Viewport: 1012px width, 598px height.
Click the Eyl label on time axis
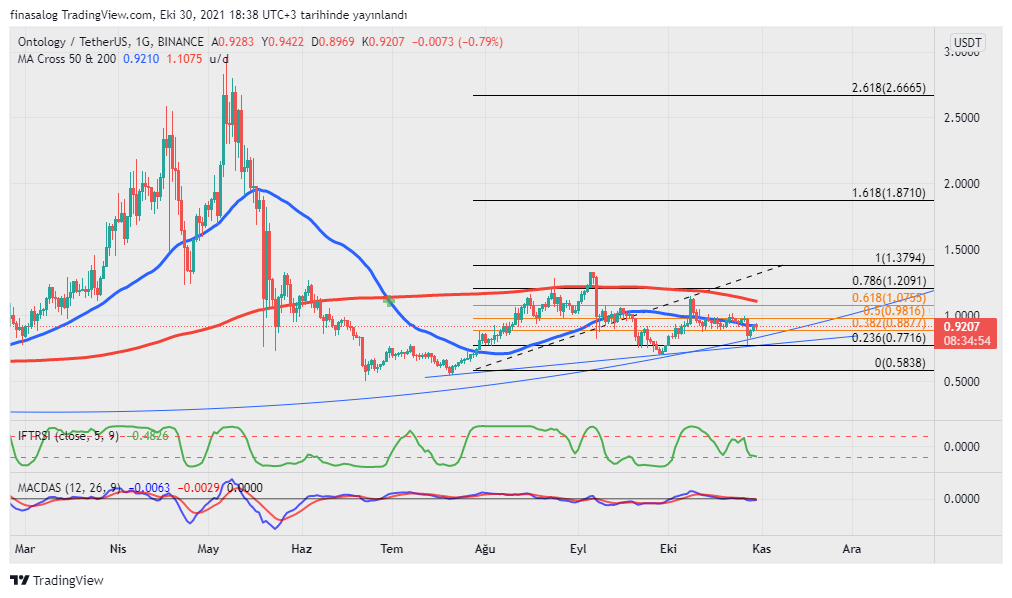point(578,549)
